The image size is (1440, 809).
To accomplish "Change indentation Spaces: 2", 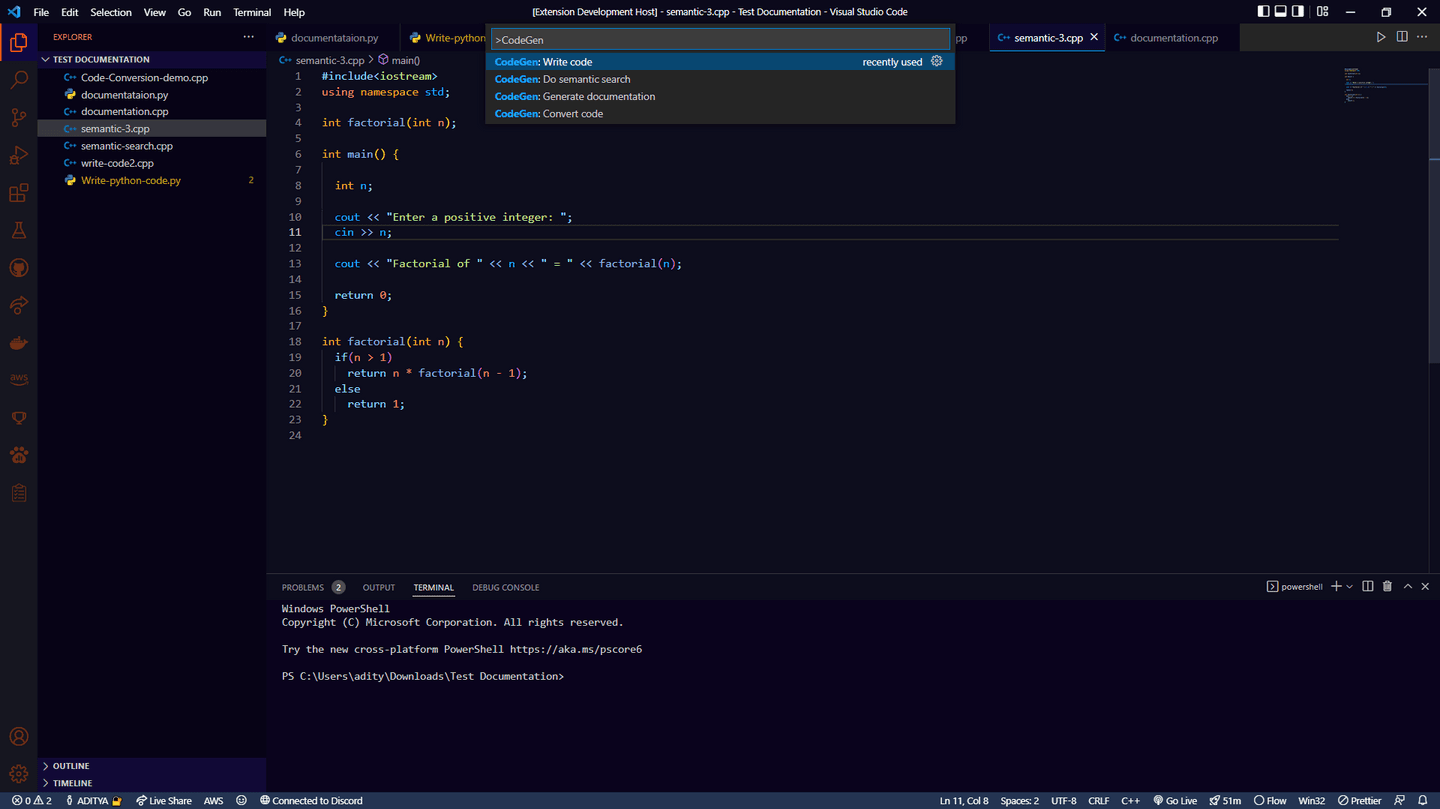I will click(1019, 801).
